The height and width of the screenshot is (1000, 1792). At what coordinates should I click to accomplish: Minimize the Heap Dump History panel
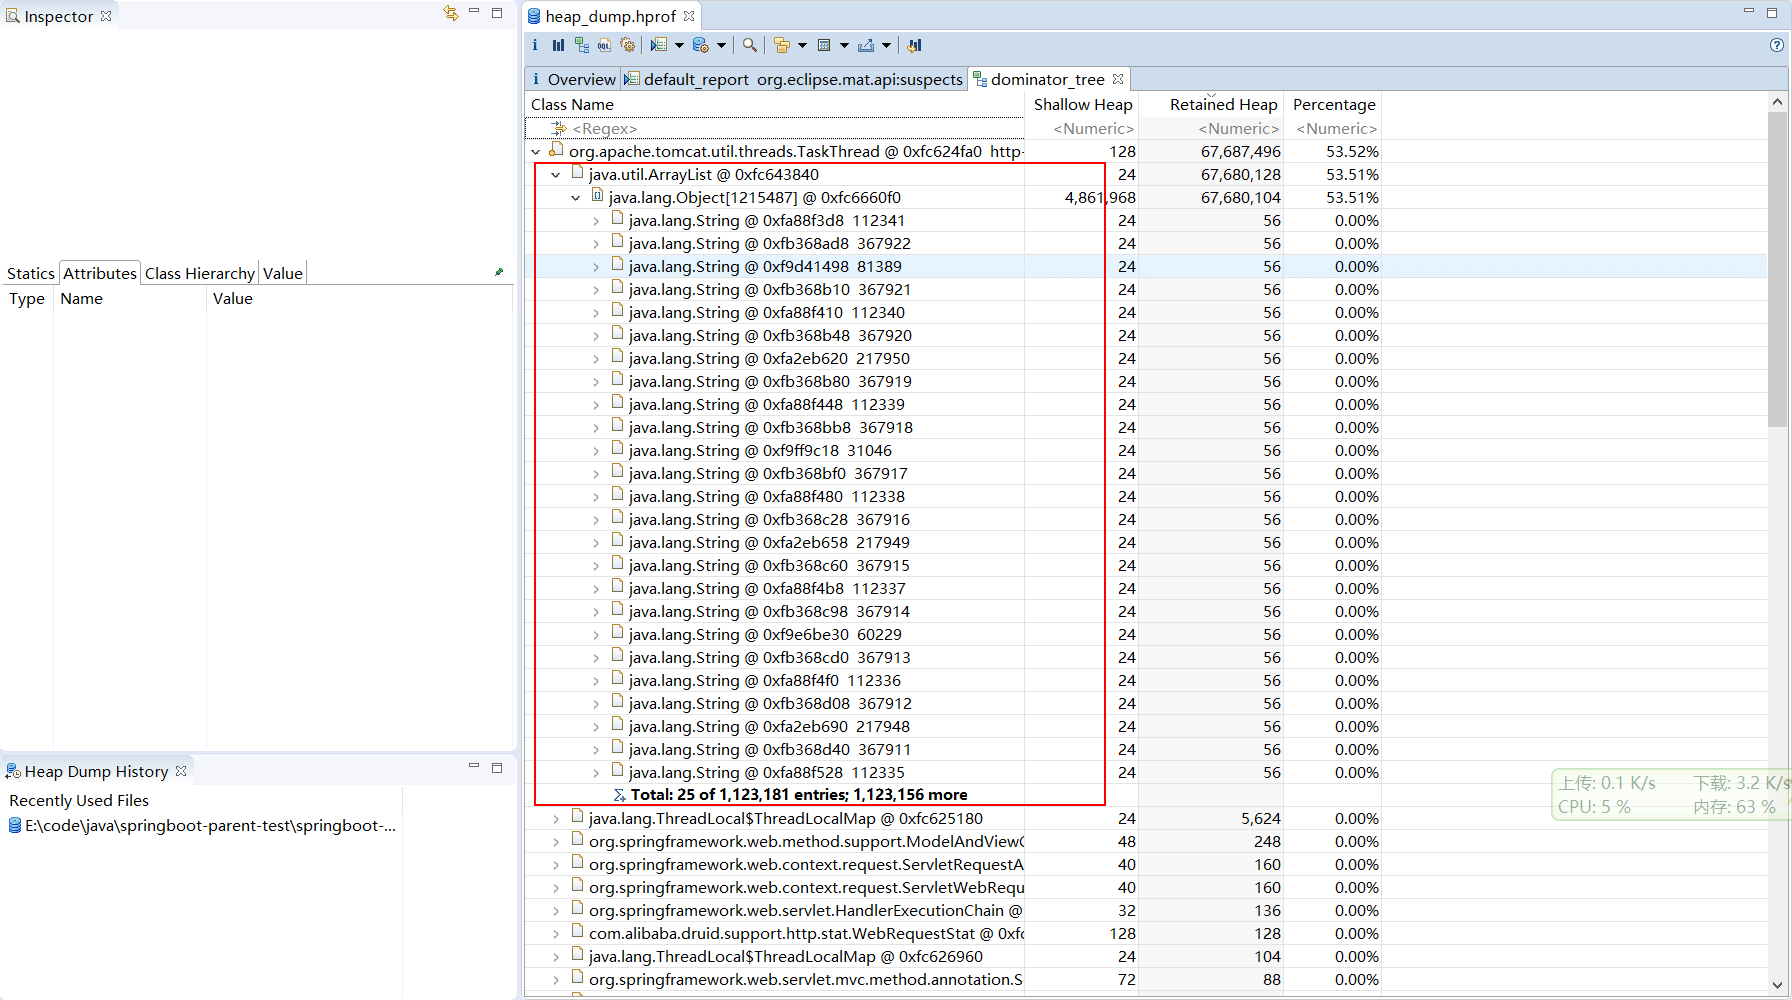pyautogui.click(x=474, y=767)
